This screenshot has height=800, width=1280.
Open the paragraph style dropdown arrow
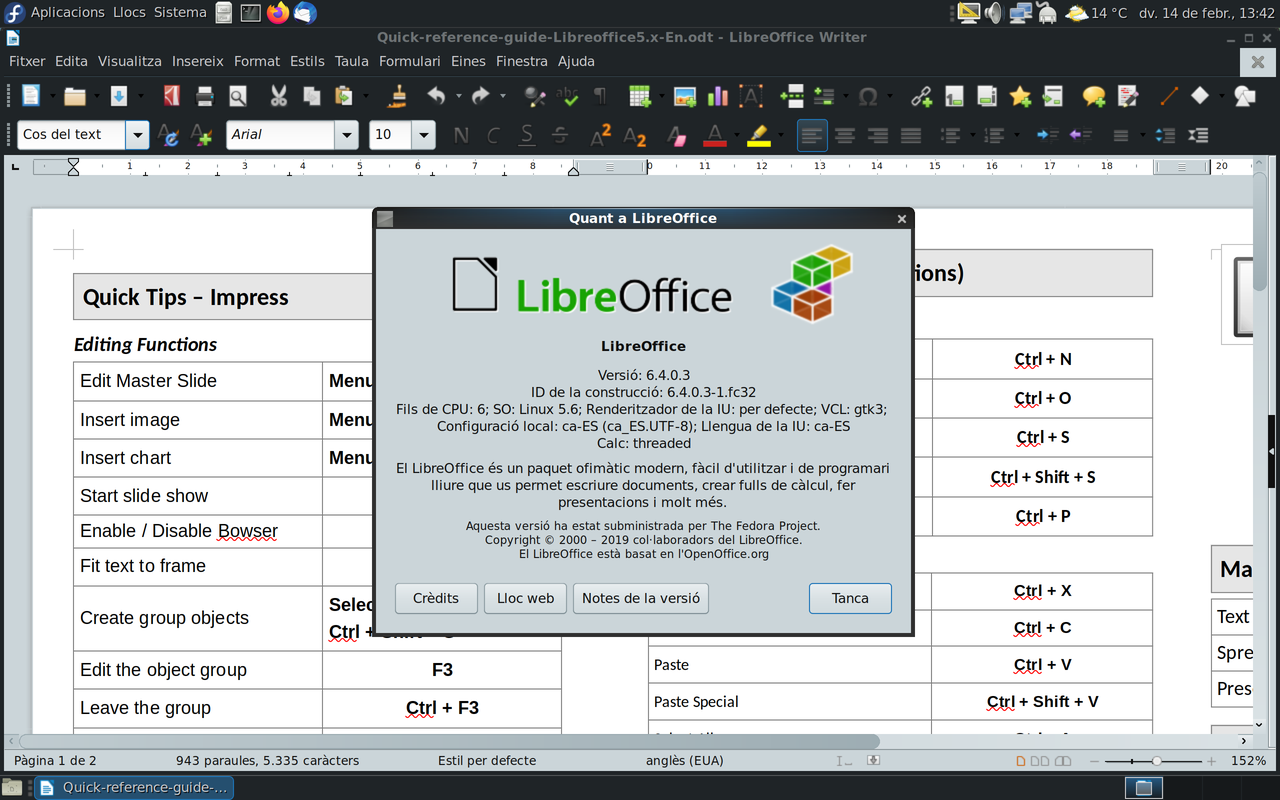coord(138,135)
